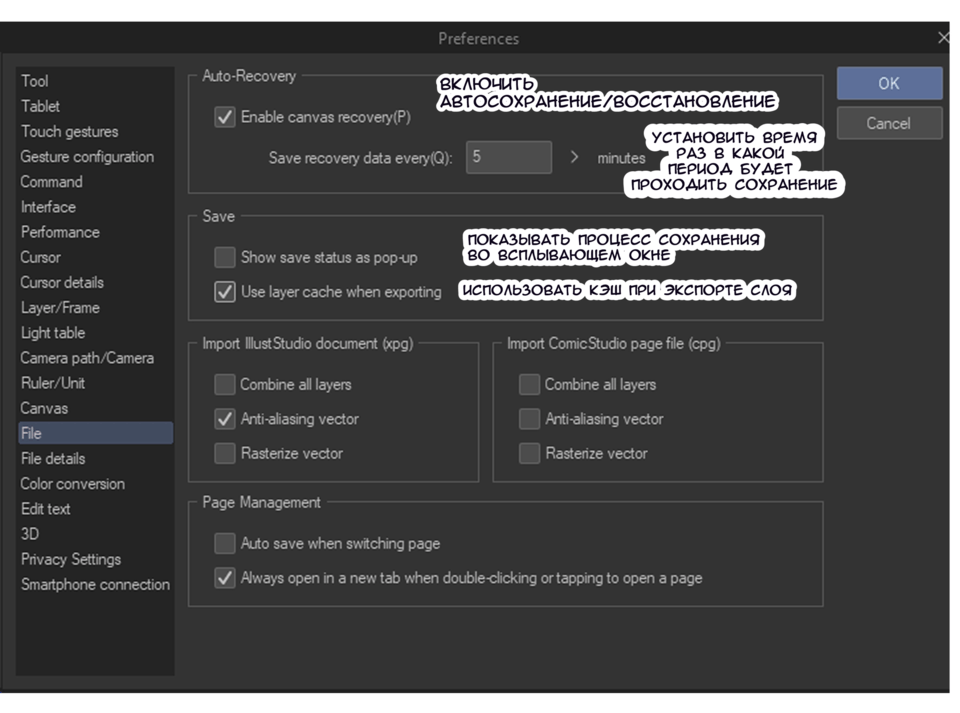Click the save recovery minutes input field
The height and width of the screenshot is (713, 960).
click(x=508, y=158)
